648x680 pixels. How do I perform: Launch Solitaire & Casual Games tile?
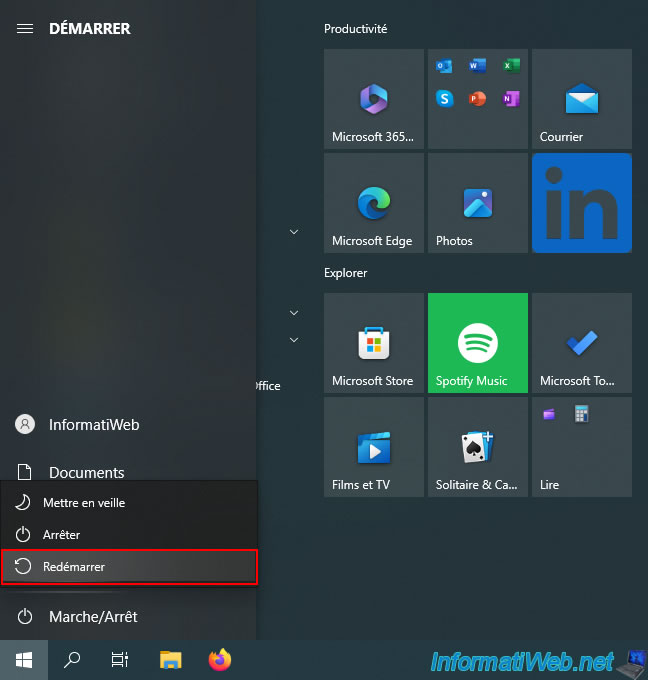[x=477, y=447]
